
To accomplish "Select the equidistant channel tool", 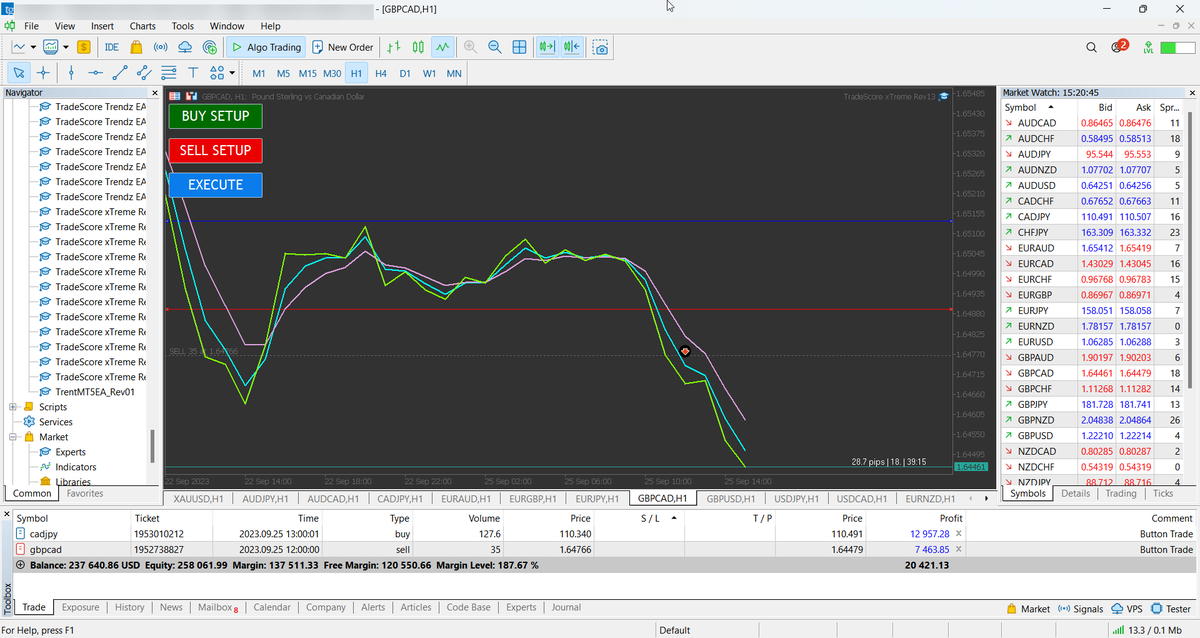I will (x=144, y=72).
